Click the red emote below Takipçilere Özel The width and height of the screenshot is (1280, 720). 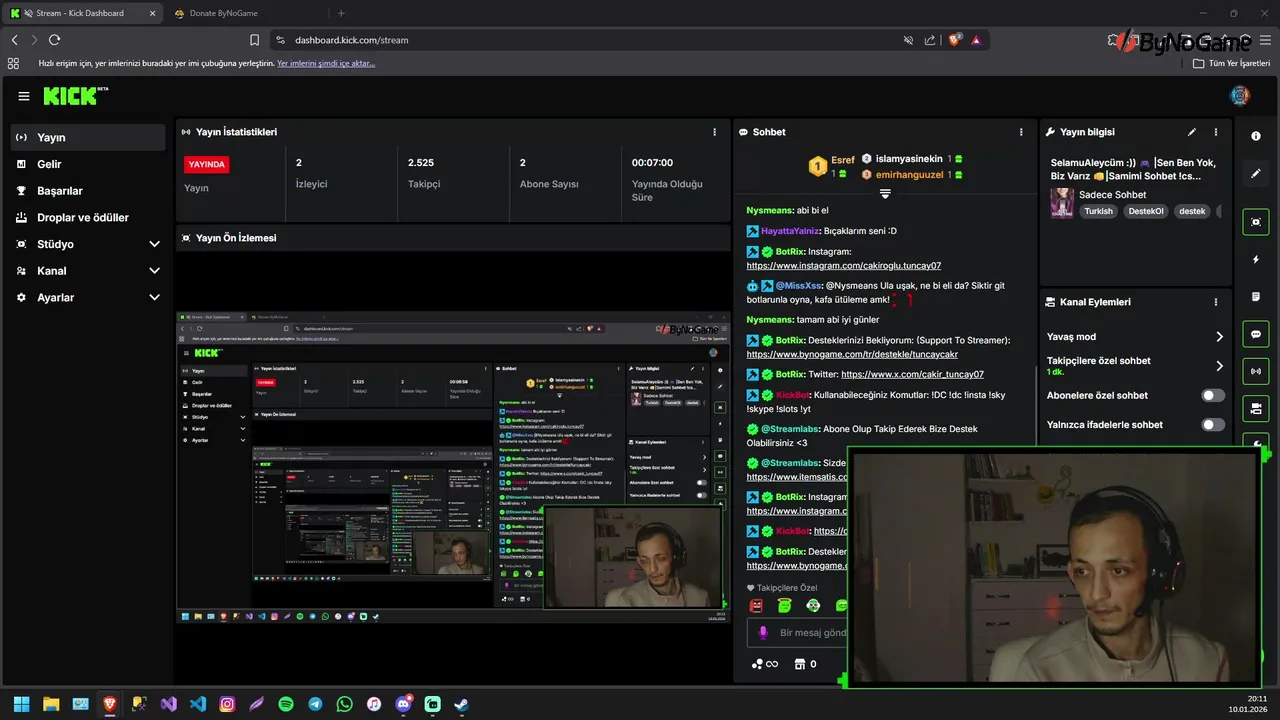point(756,606)
